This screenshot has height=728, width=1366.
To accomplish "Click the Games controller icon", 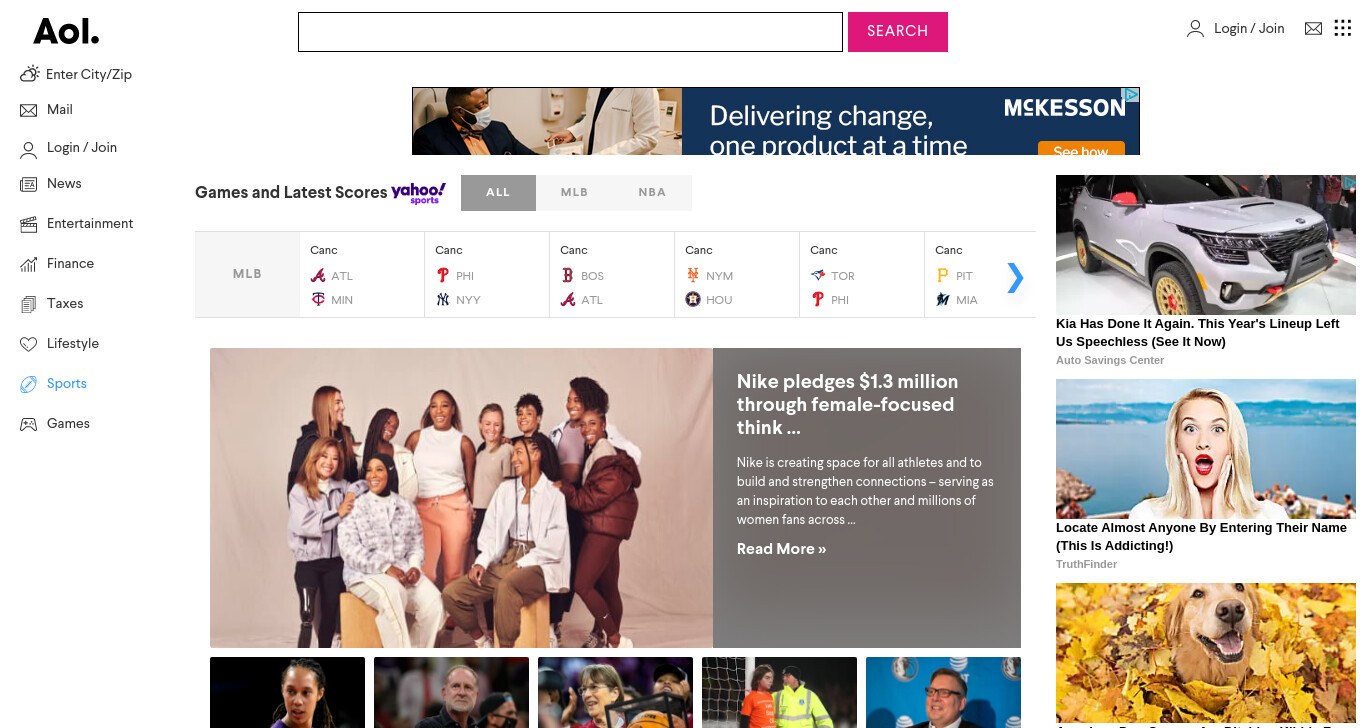I will (x=28, y=424).
